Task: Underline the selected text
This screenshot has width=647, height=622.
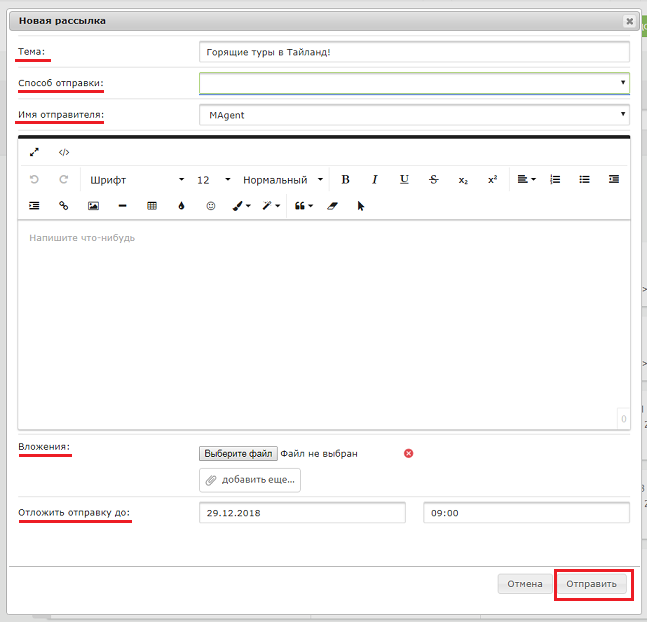Action: tap(404, 180)
